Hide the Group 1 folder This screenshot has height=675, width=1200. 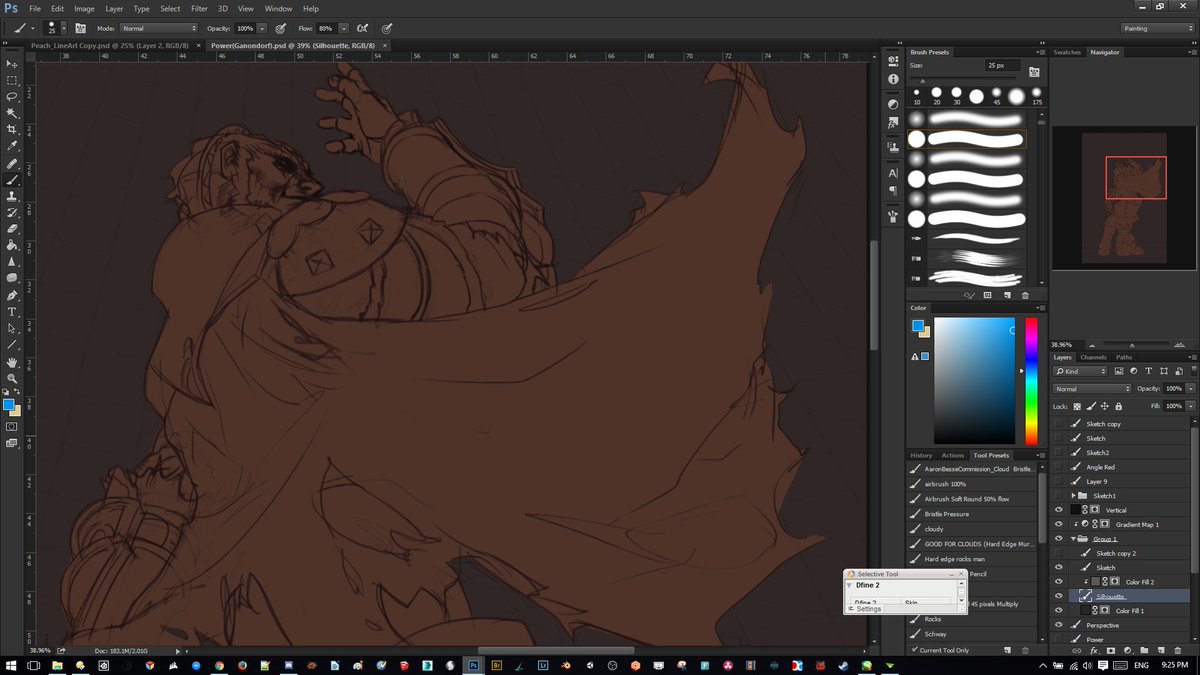[1059, 539]
